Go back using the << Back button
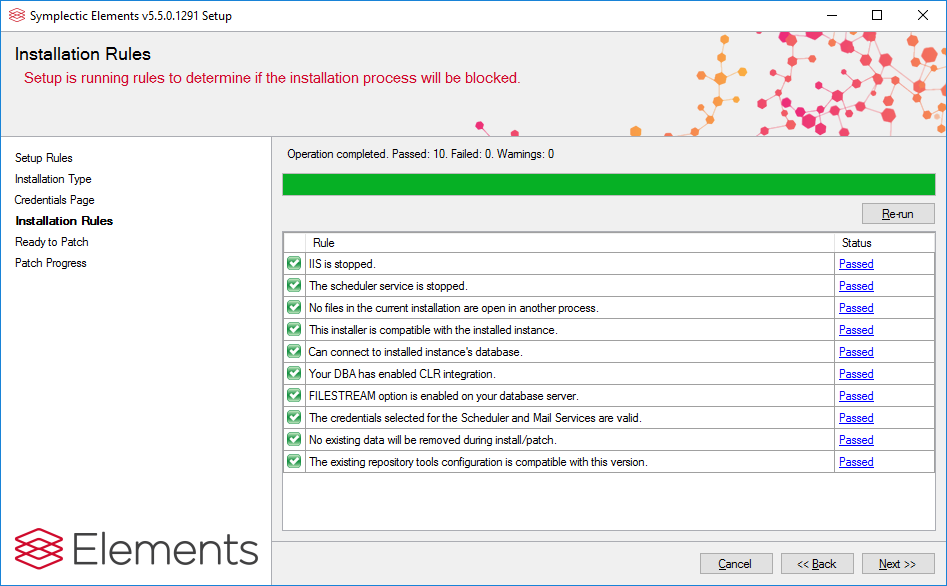This screenshot has width=947, height=586. tap(817, 564)
